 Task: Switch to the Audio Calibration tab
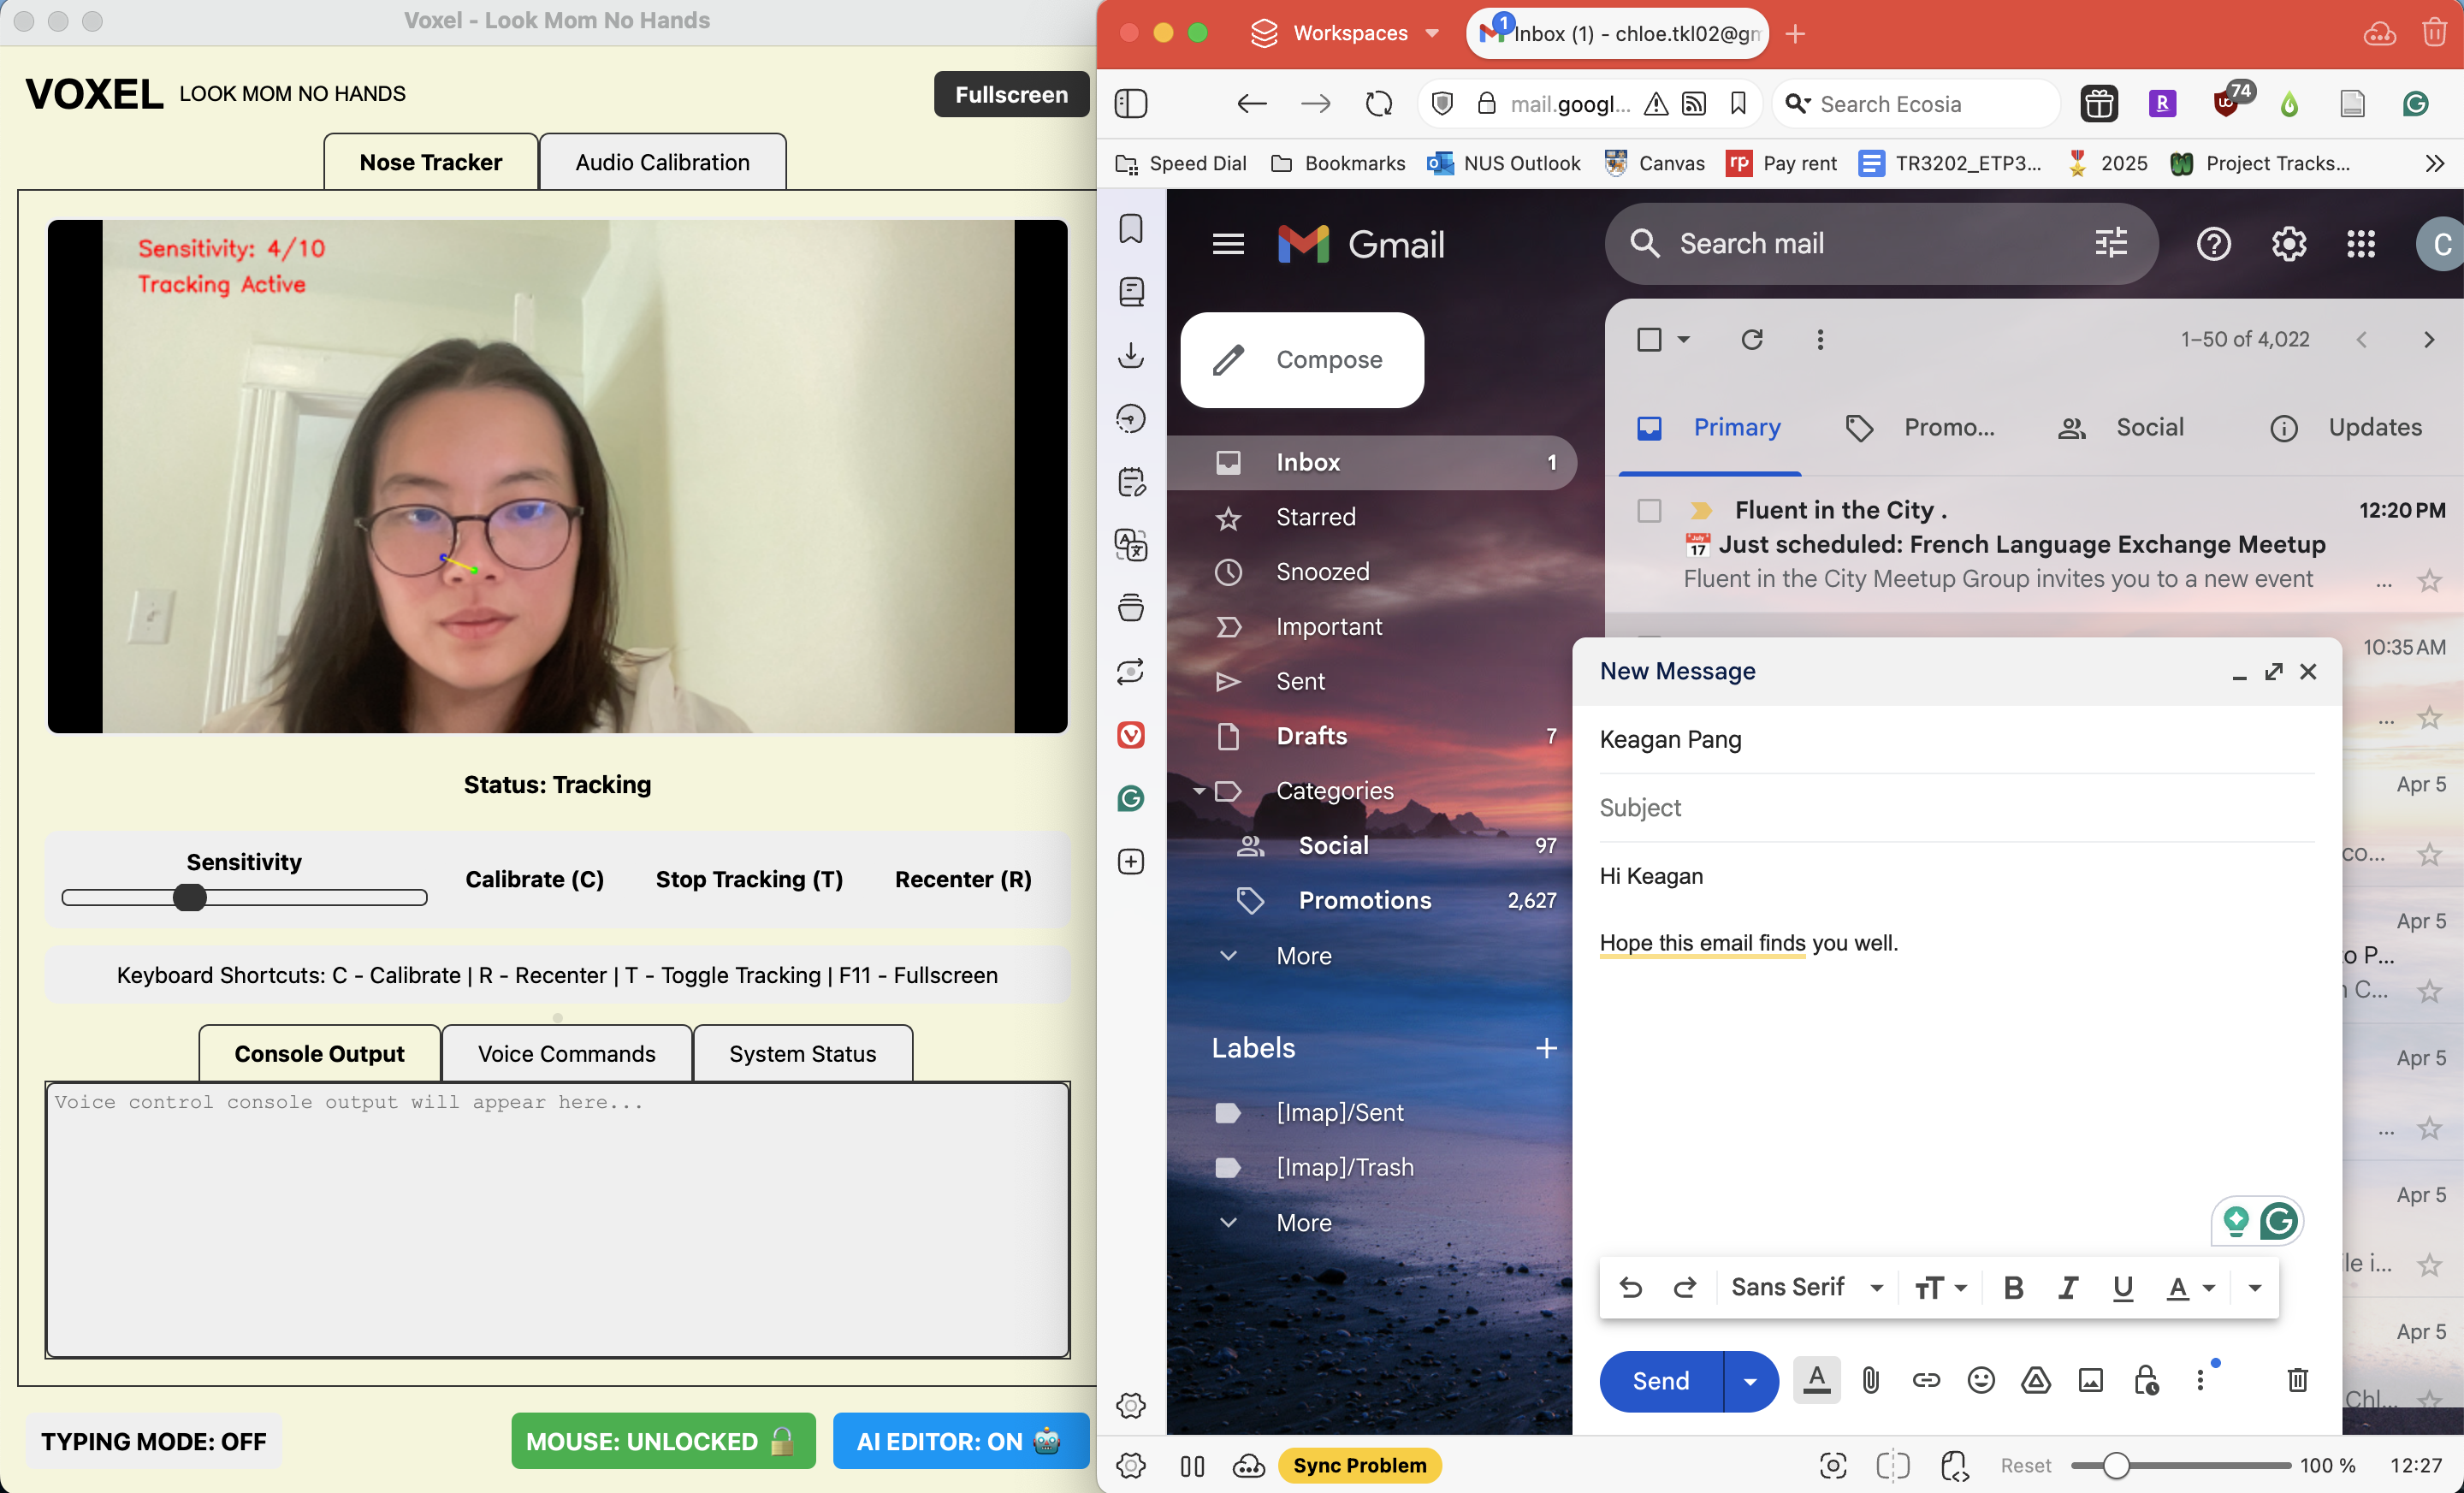coord(662,162)
